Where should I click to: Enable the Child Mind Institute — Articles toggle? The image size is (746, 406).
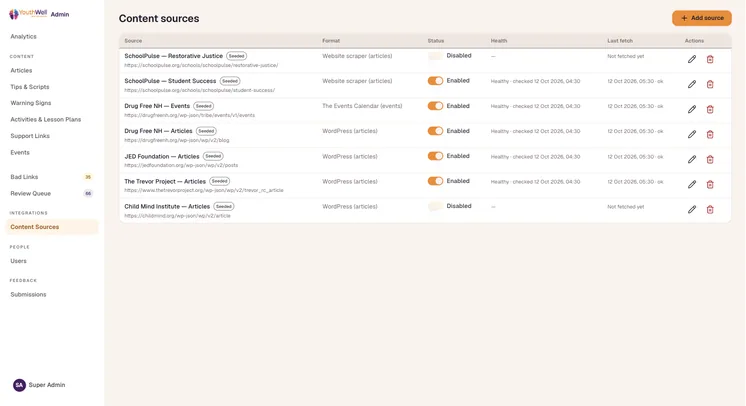point(435,206)
